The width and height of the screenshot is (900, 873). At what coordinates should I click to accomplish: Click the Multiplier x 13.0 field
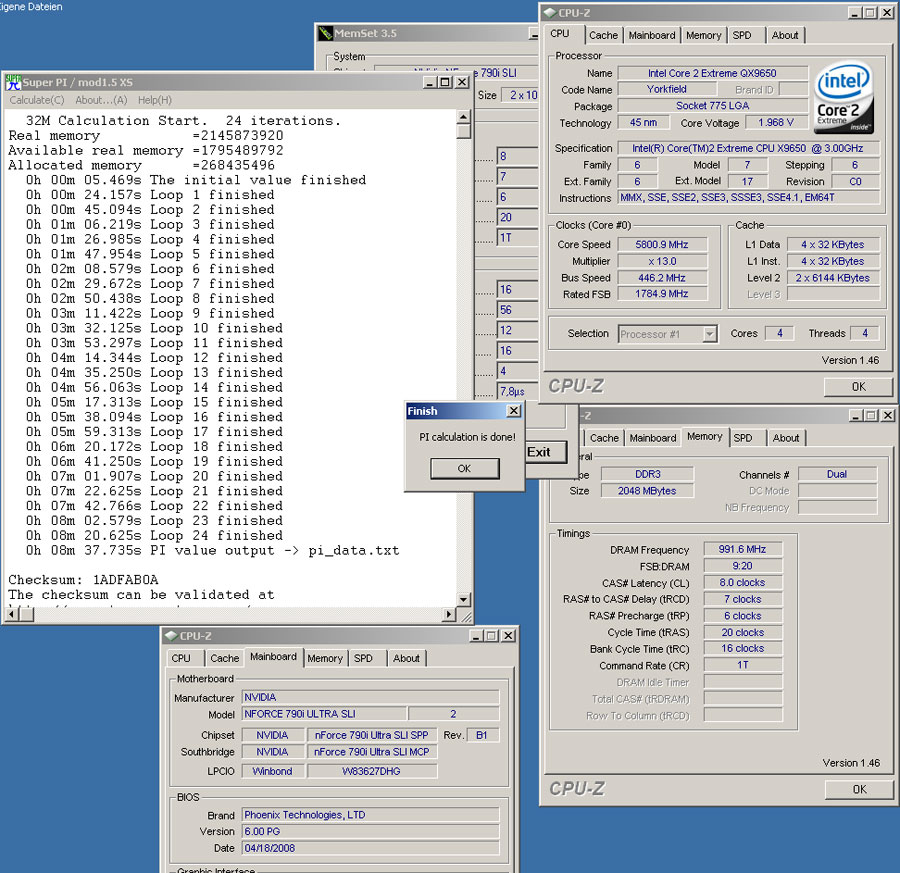[x=662, y=261]
